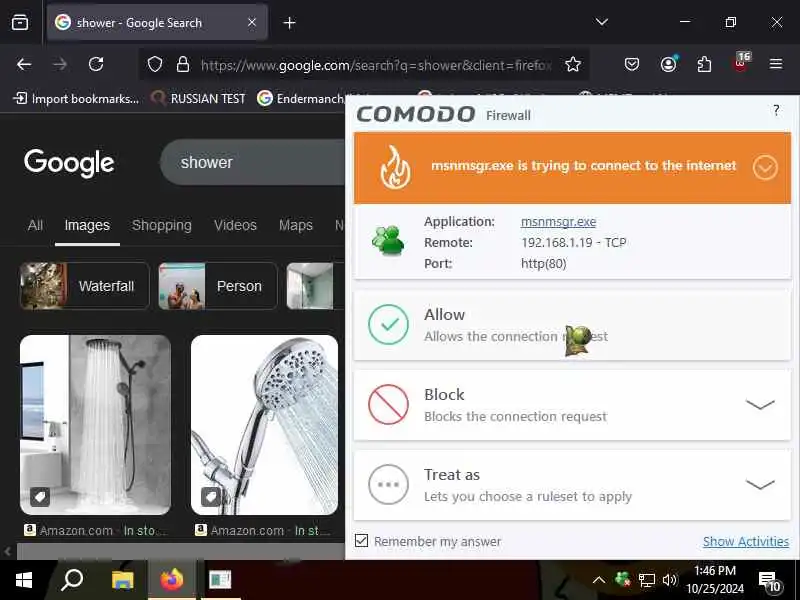Open Comodo Firewall help question mark
Viewport: 800px width, 600px height.
tap(776, 110)
